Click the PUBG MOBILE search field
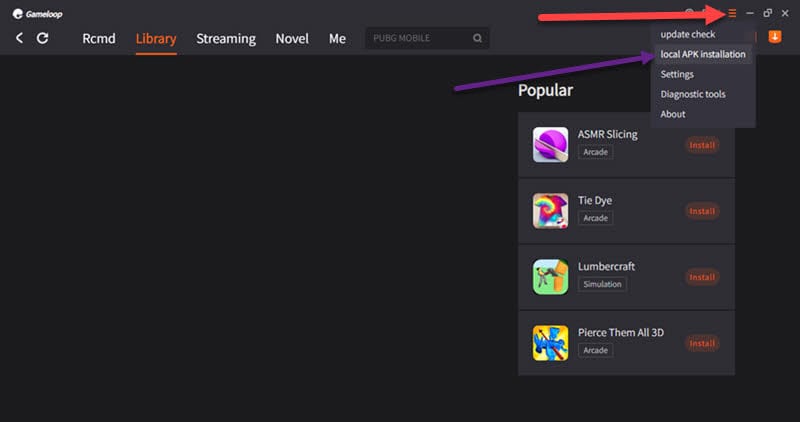The image size is (800, 422). point(427,38)
